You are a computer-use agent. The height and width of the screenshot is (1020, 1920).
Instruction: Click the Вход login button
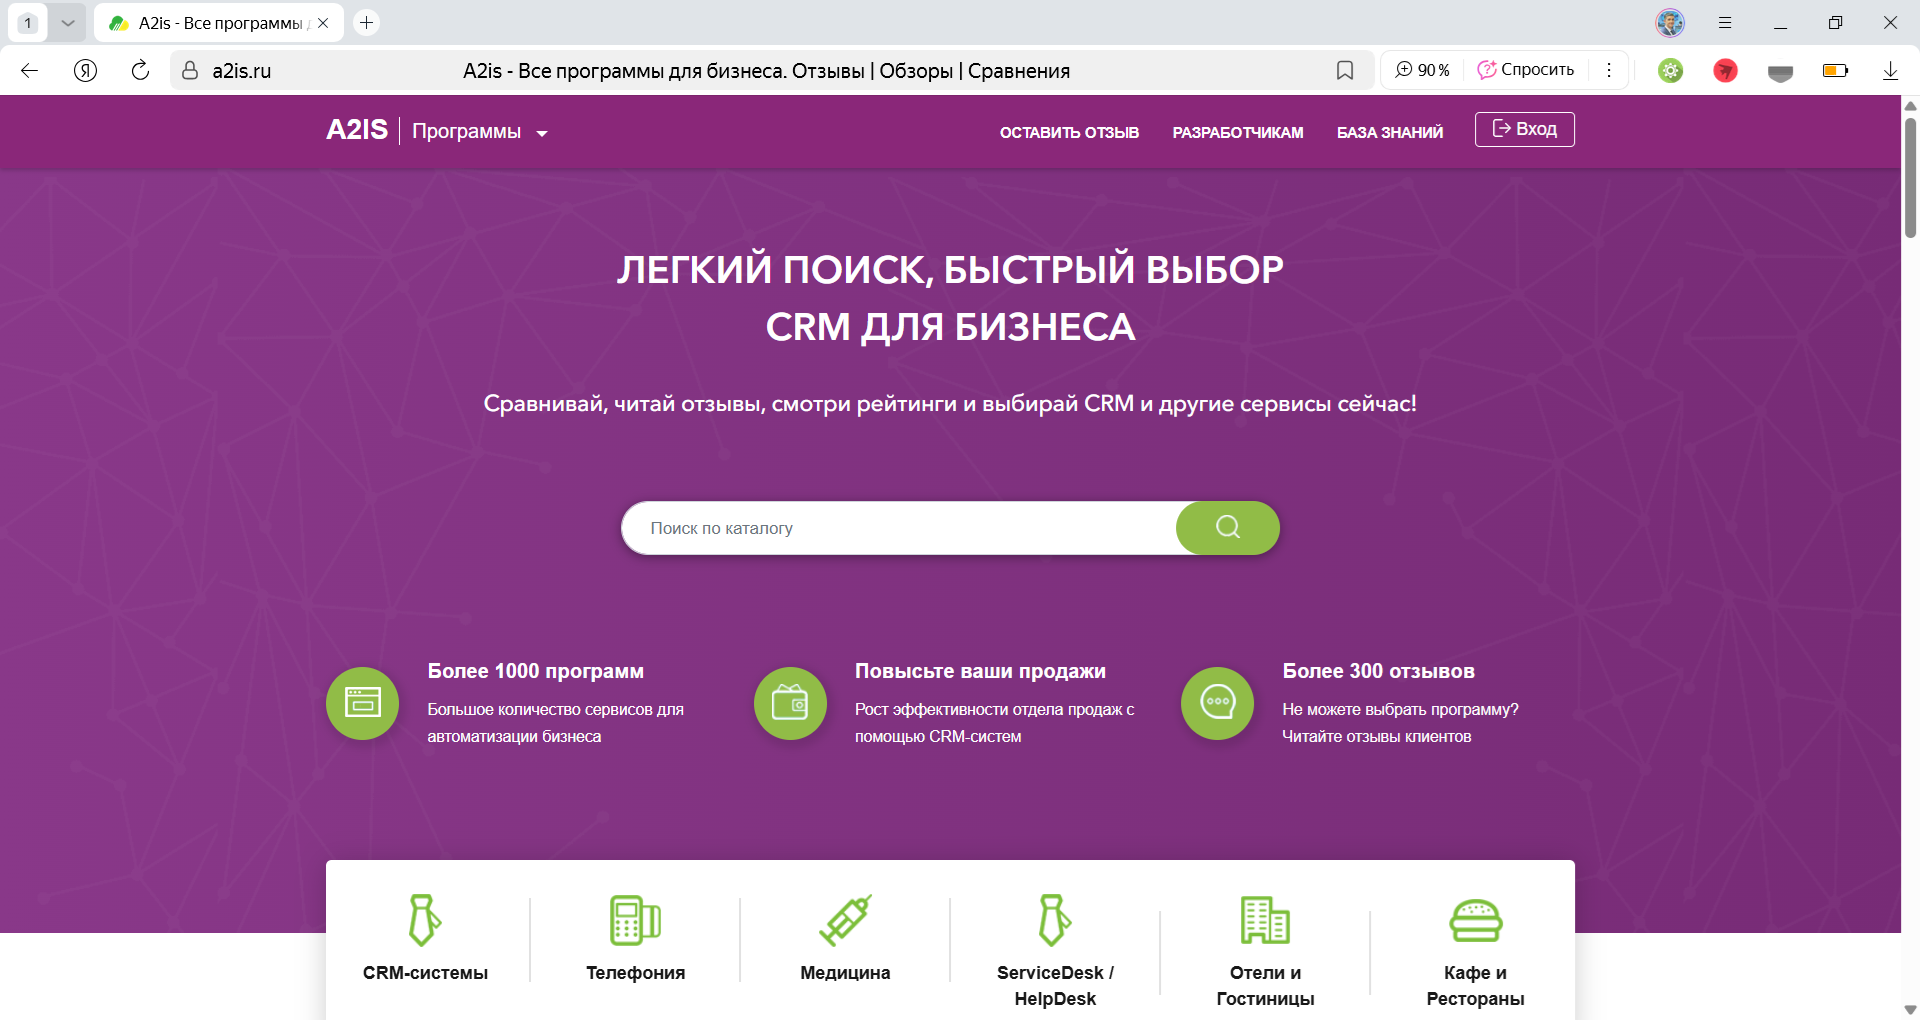pos(1524,129)
